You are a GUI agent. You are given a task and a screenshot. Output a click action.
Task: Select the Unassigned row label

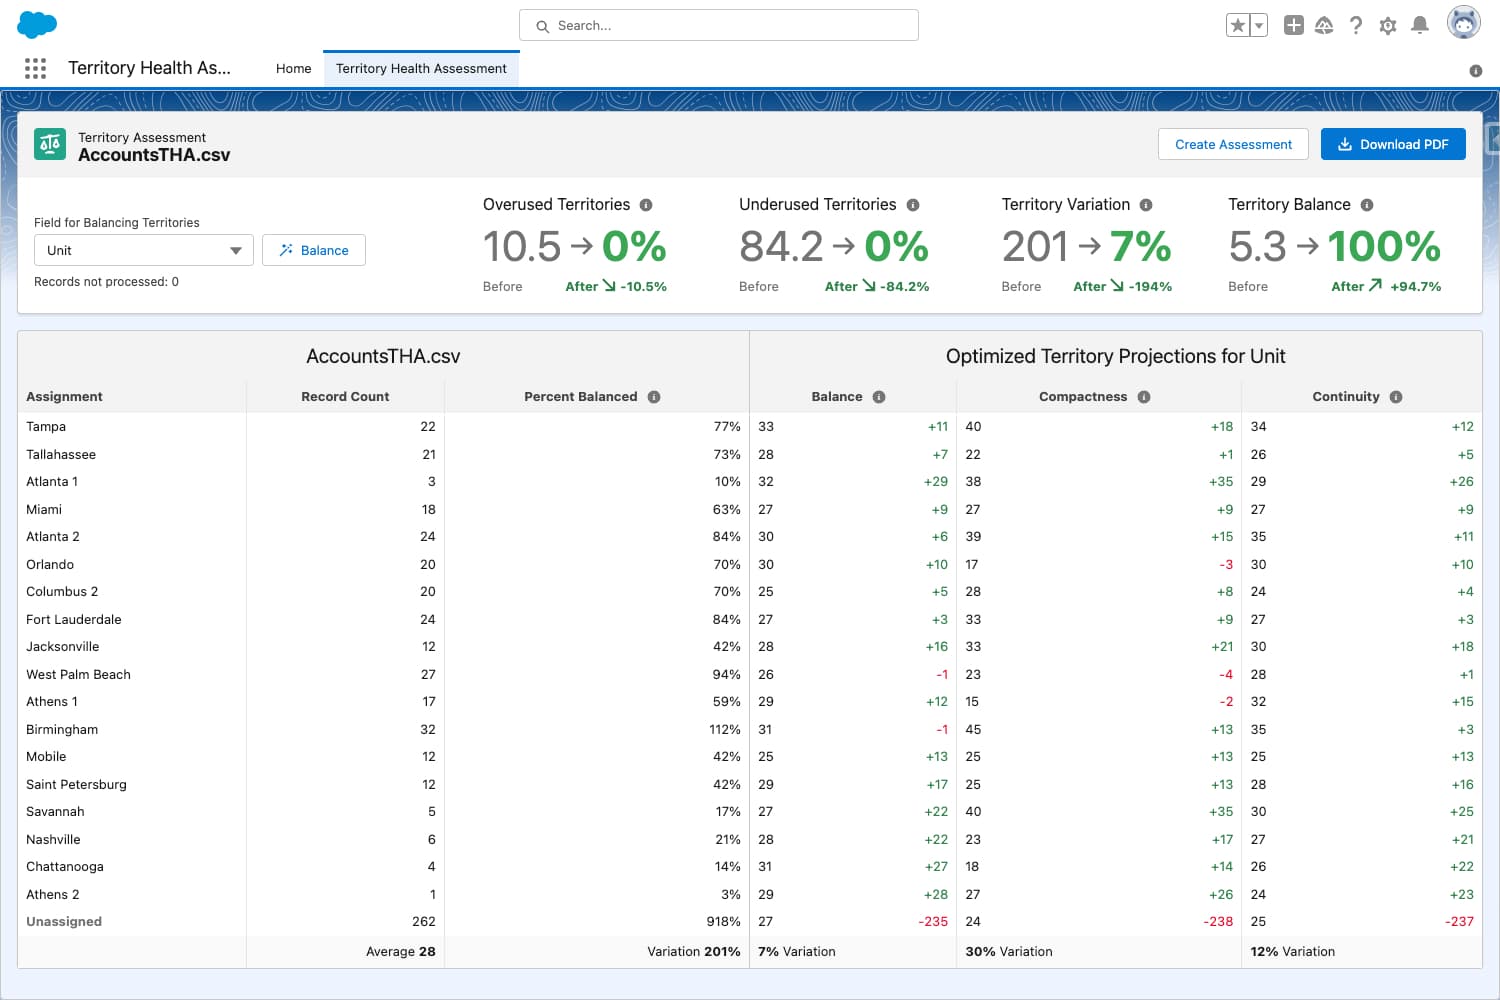tap(64, 922)
